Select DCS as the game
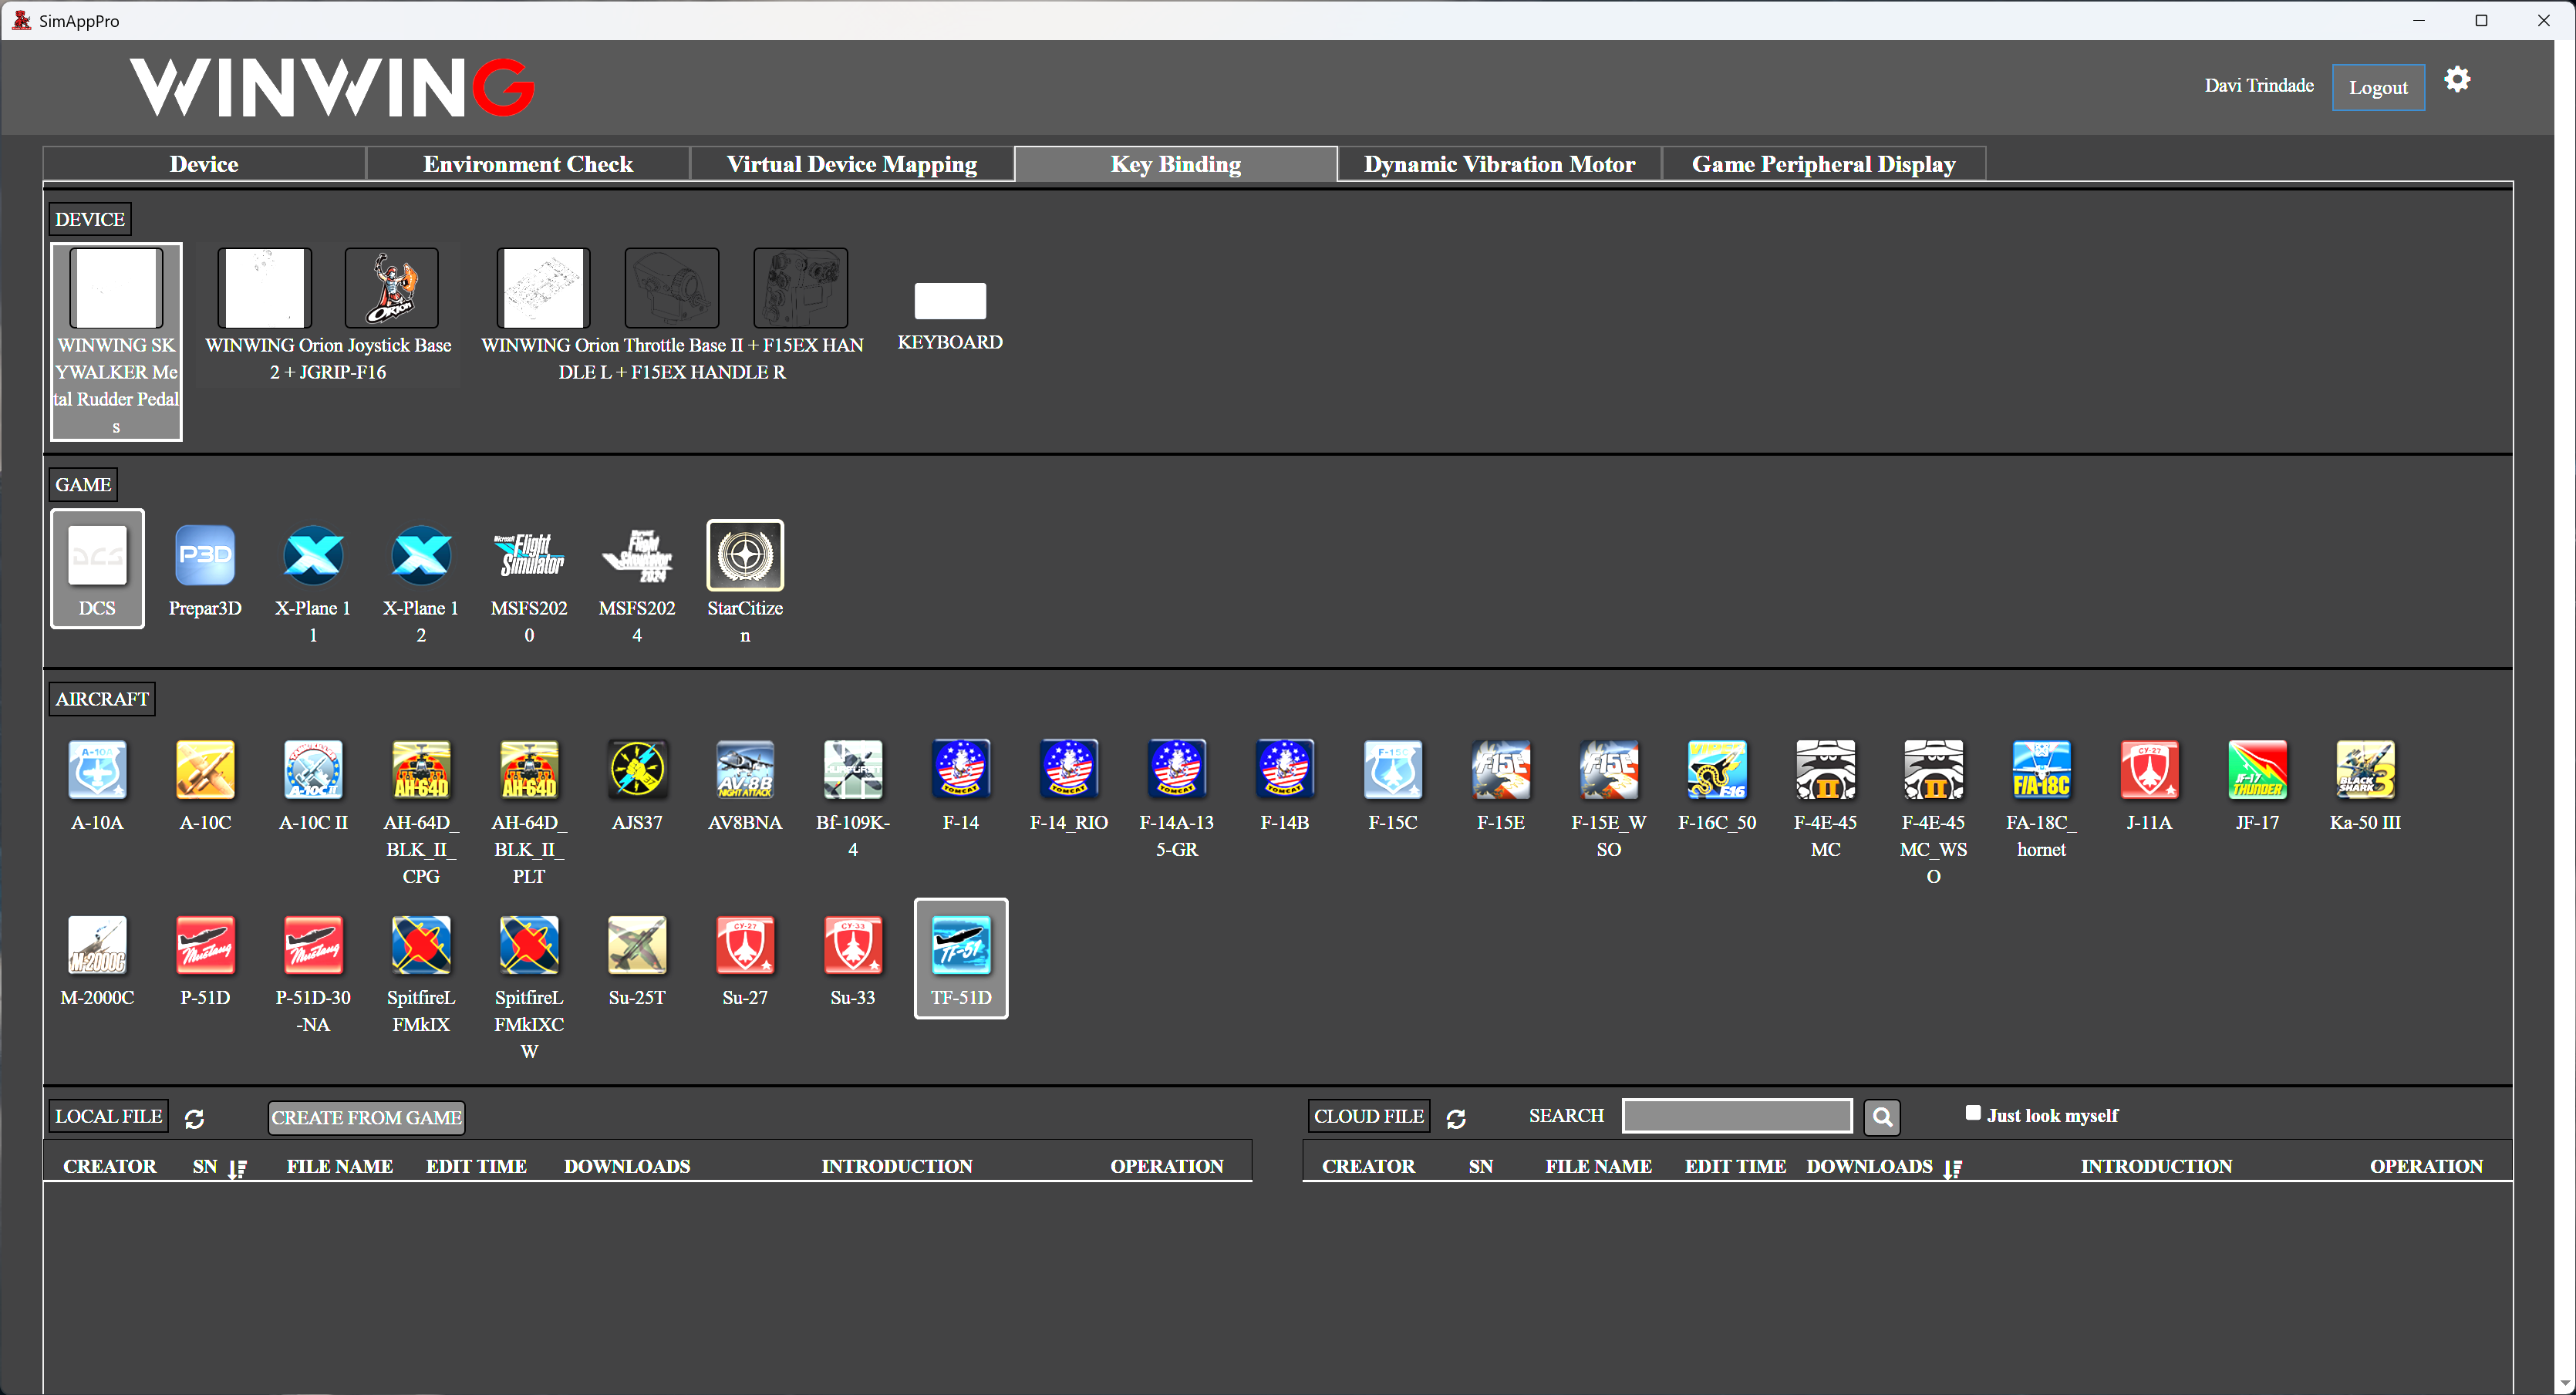The width and height of the screenshot is (2576, 1395). pos(97,568)
